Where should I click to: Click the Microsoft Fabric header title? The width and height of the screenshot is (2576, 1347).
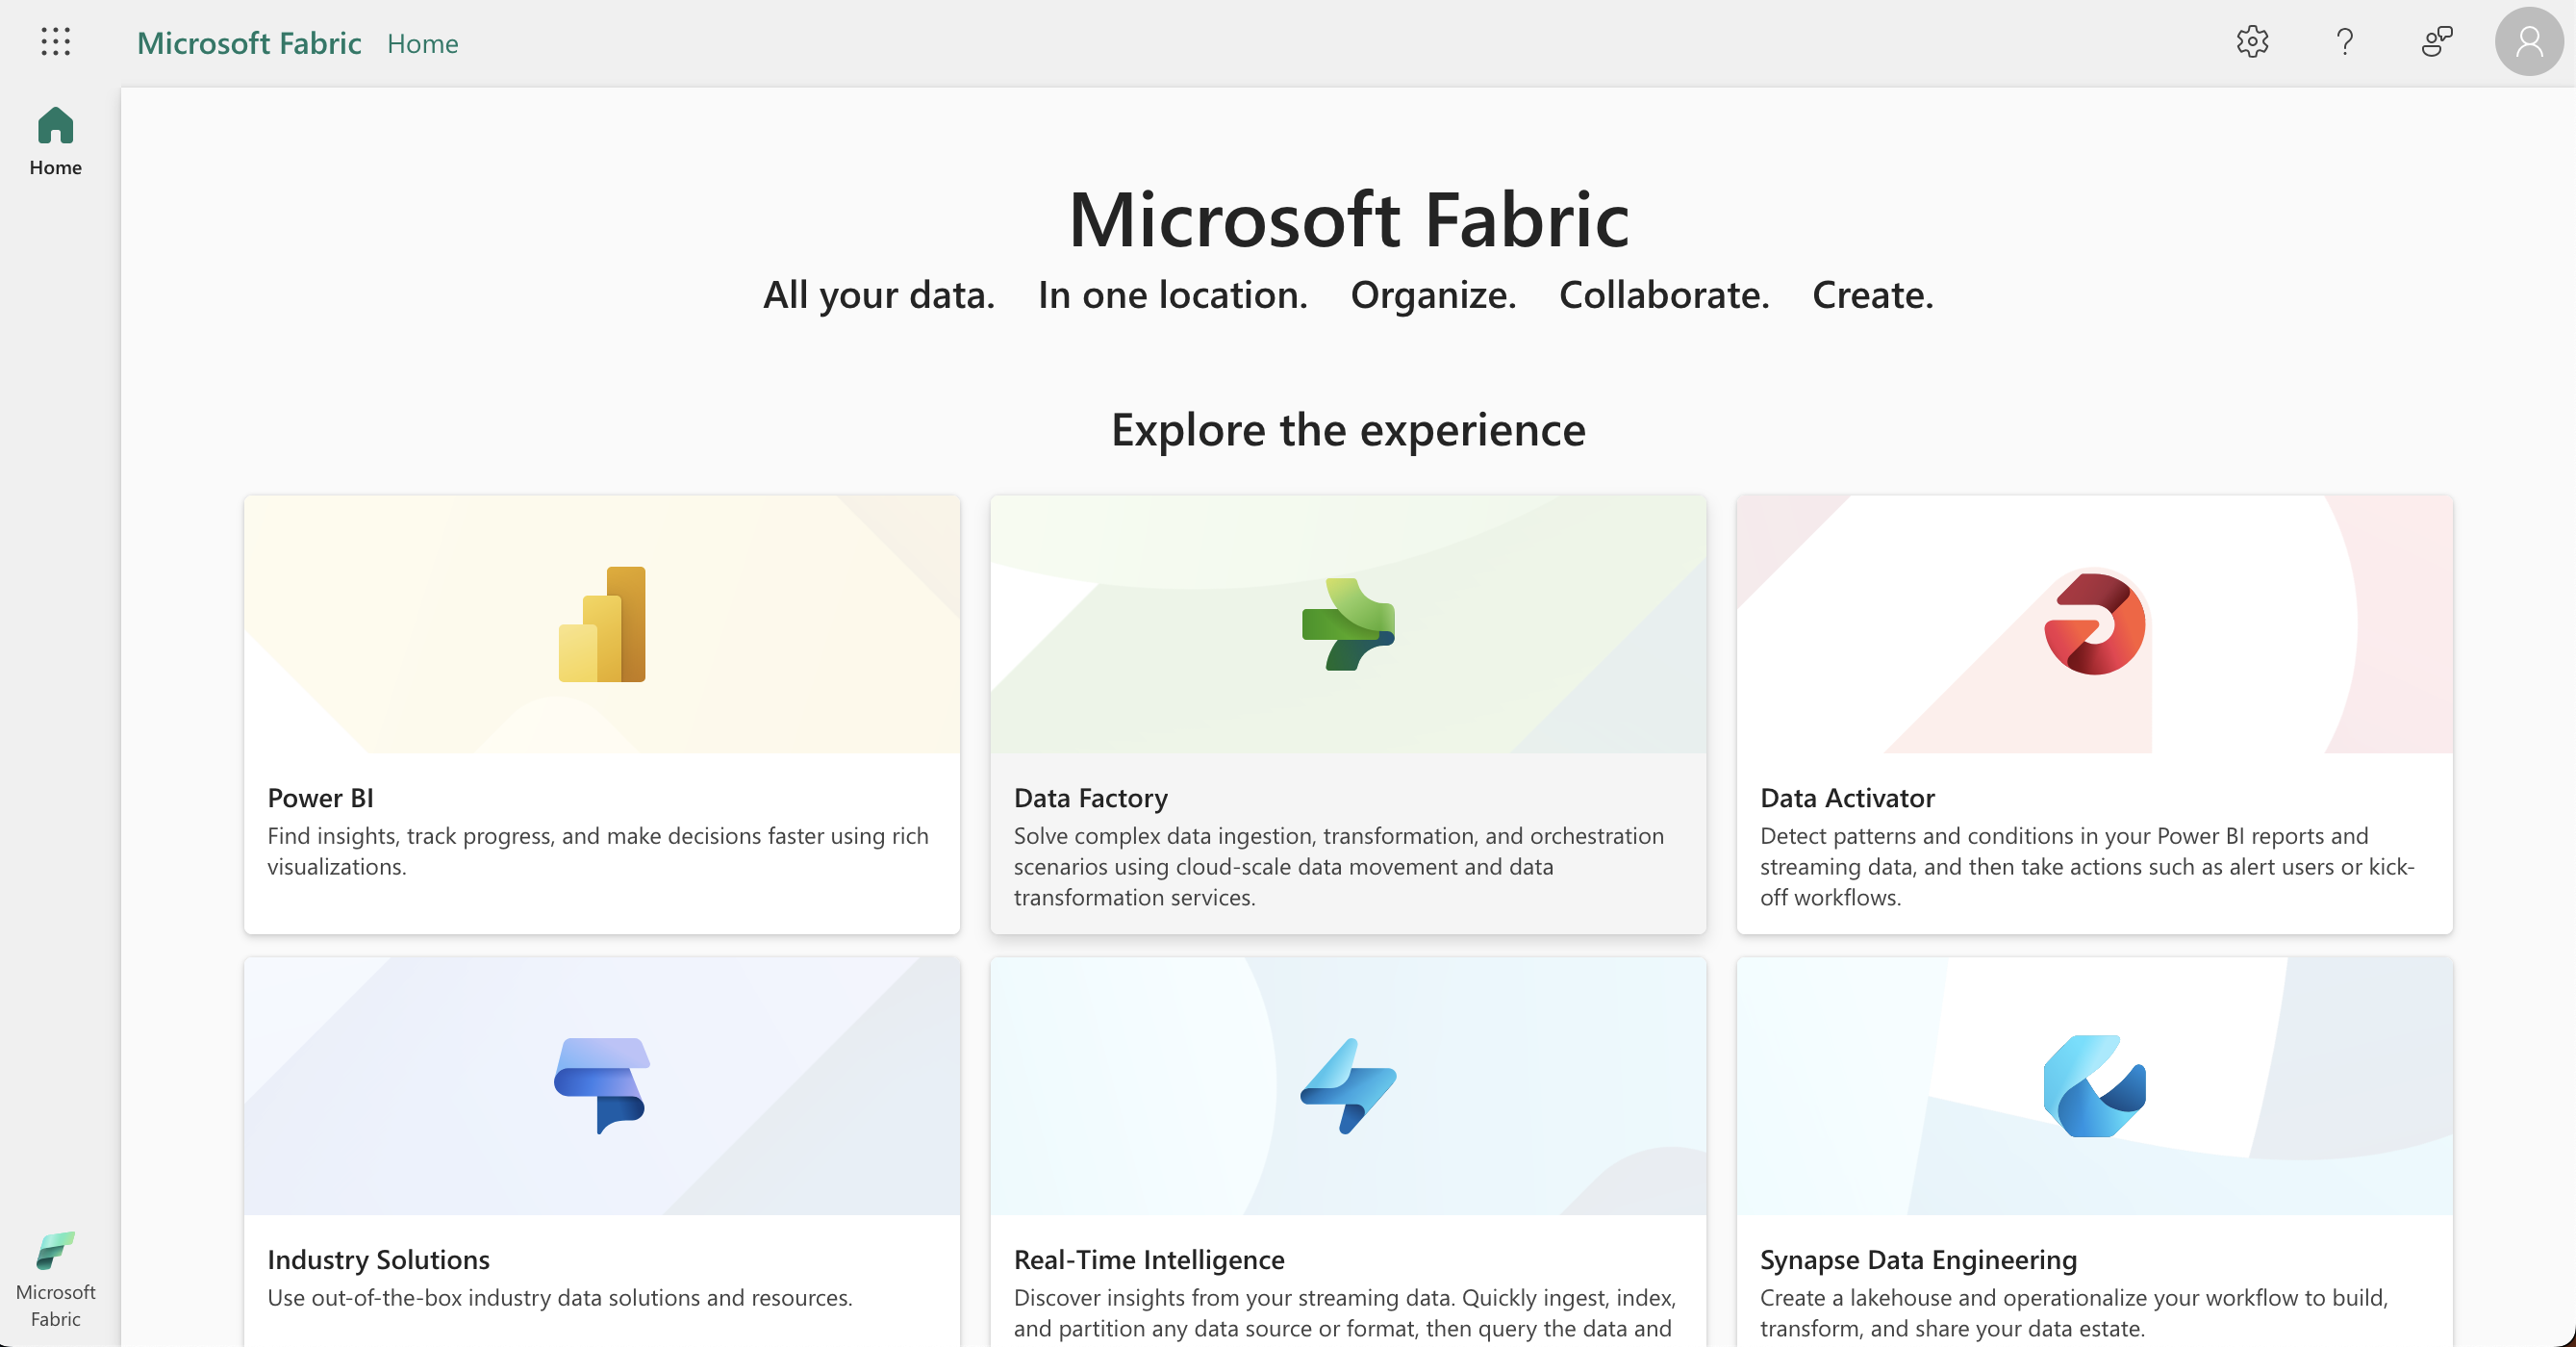coord(249,43)
